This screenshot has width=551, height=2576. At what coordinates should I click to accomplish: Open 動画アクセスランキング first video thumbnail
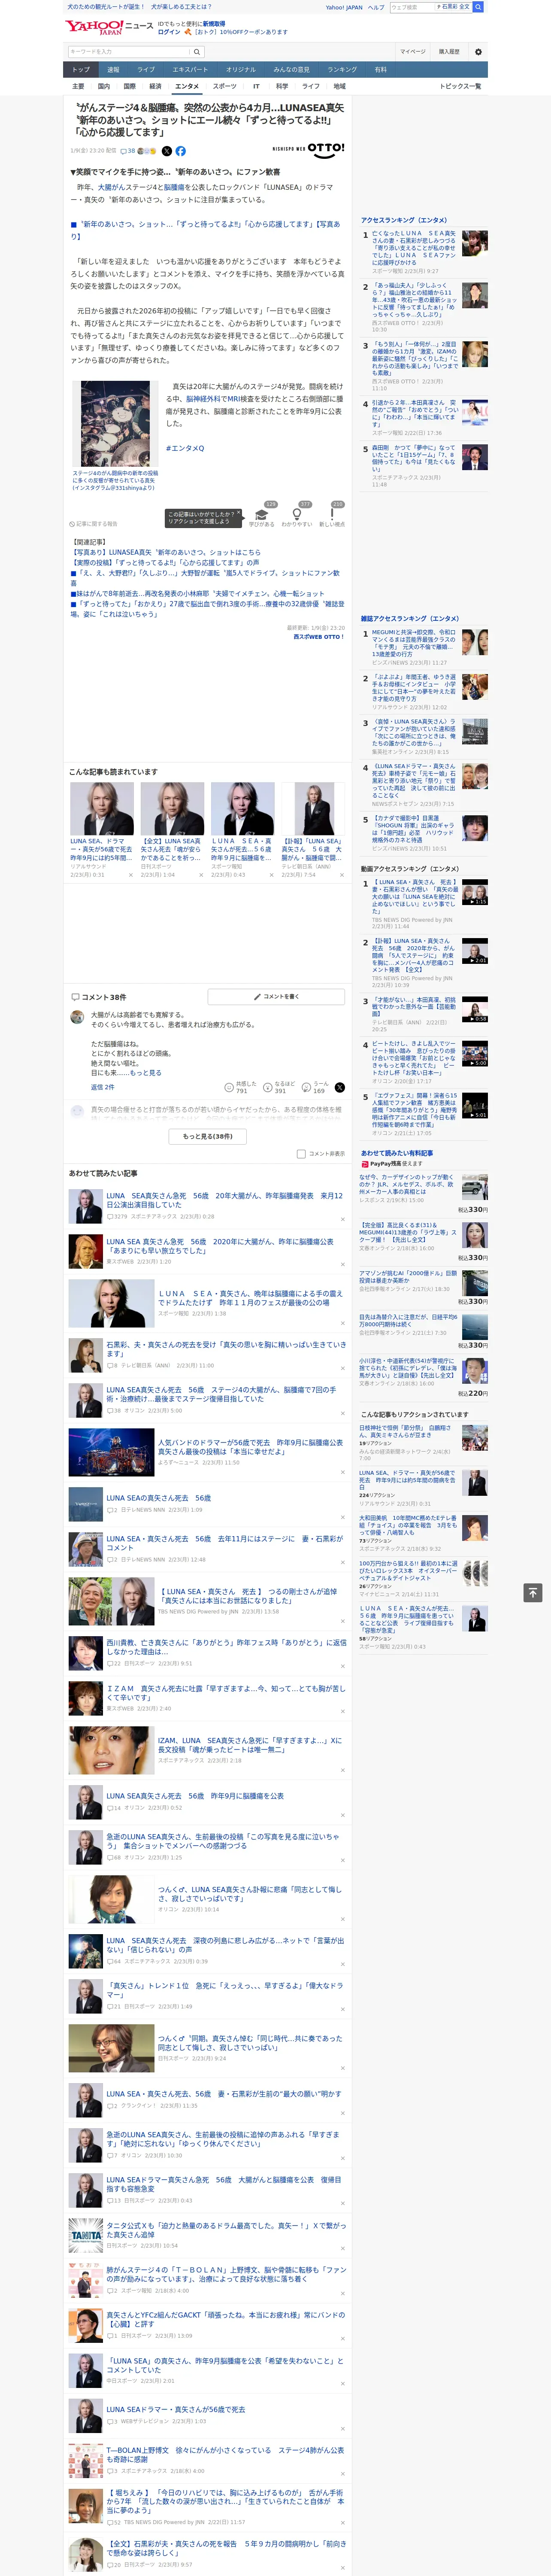click(x=475, y=892)
